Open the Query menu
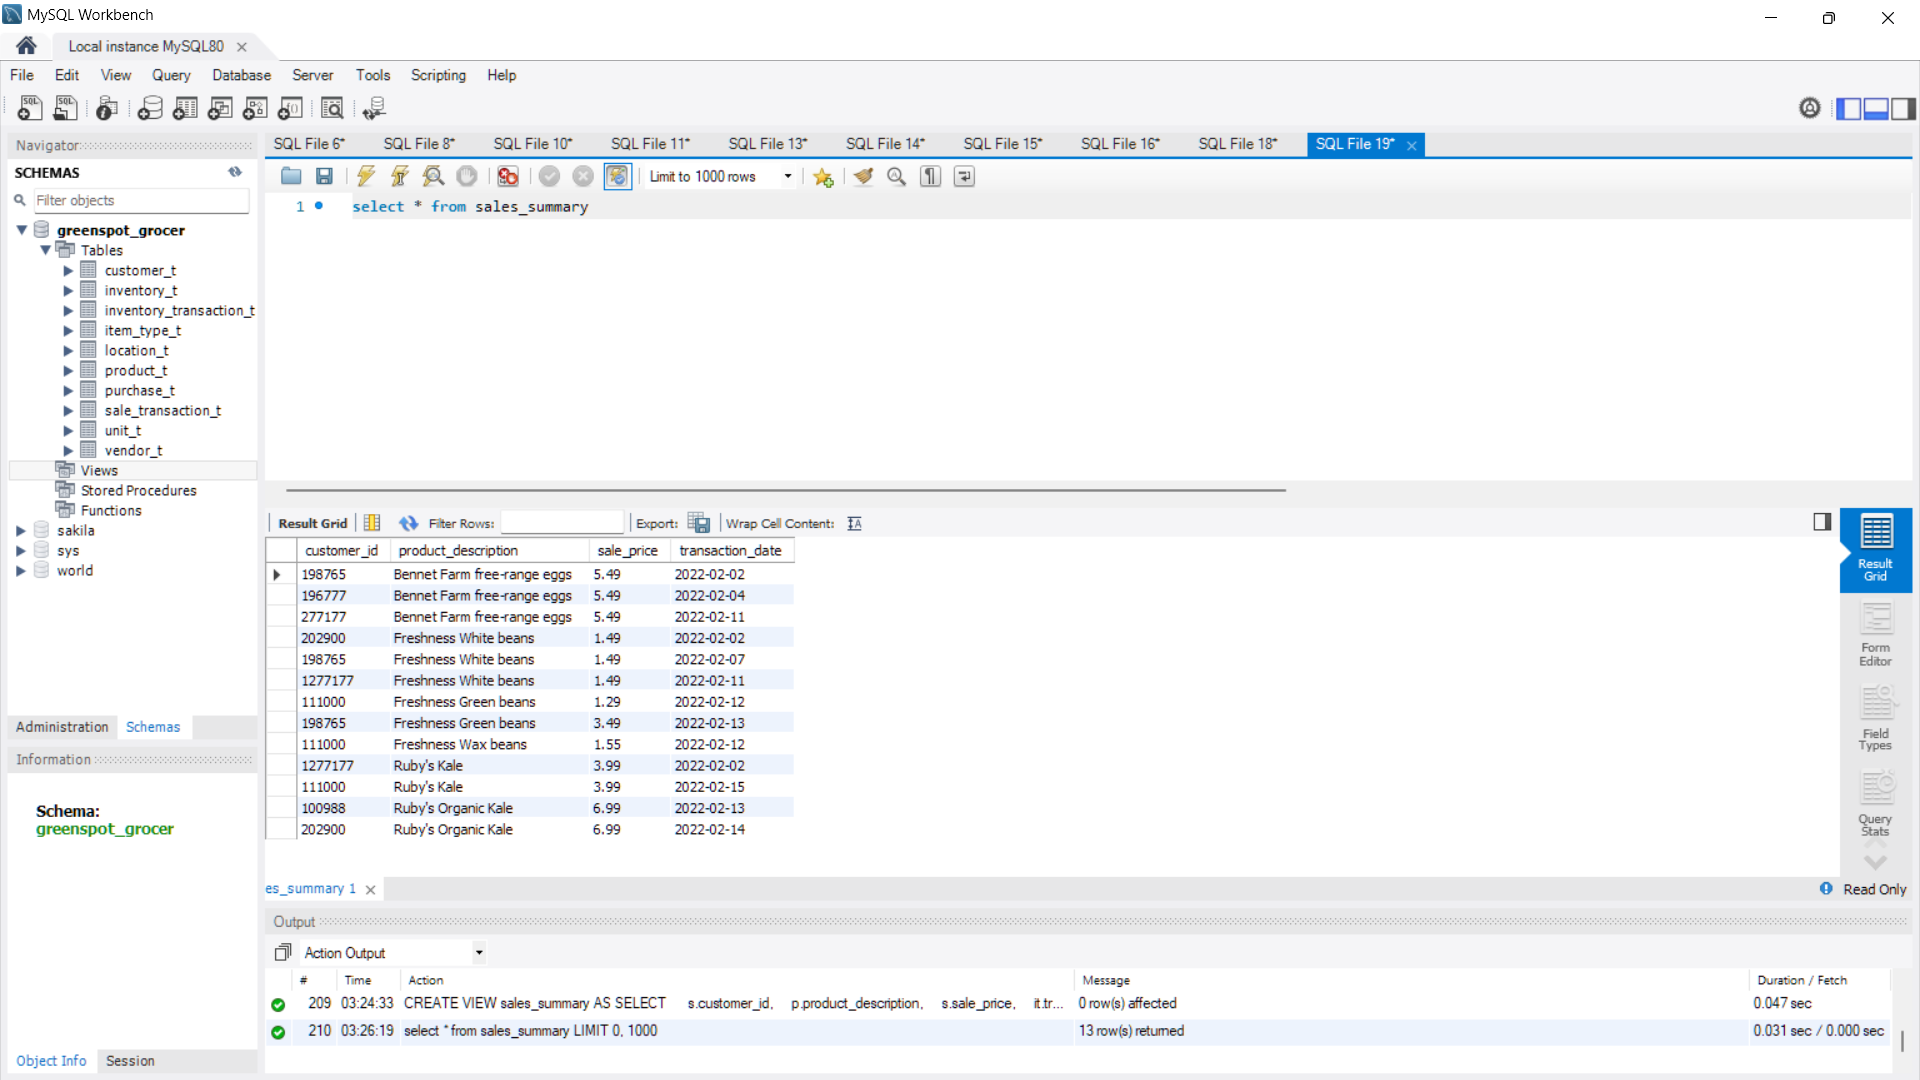Viewport: 1920px width, 1080px height. [171, 75]
